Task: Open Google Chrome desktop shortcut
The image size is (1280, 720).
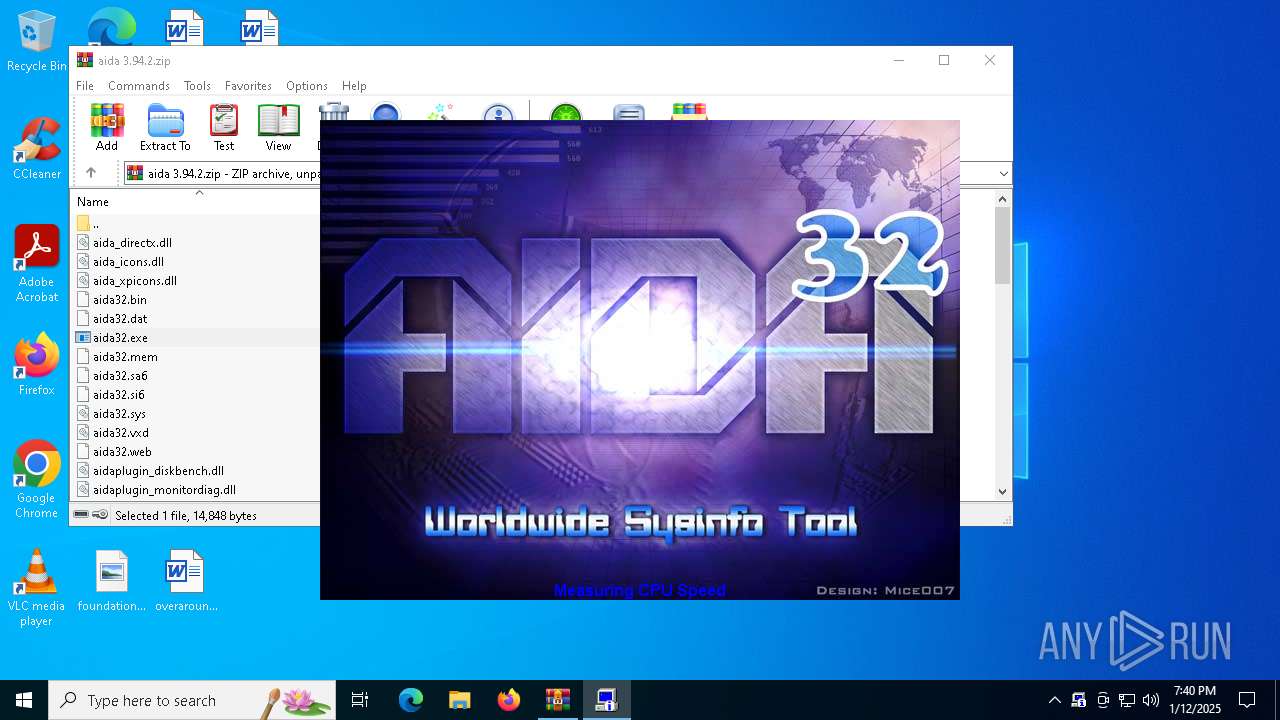Action: click(x=37, y=480)
